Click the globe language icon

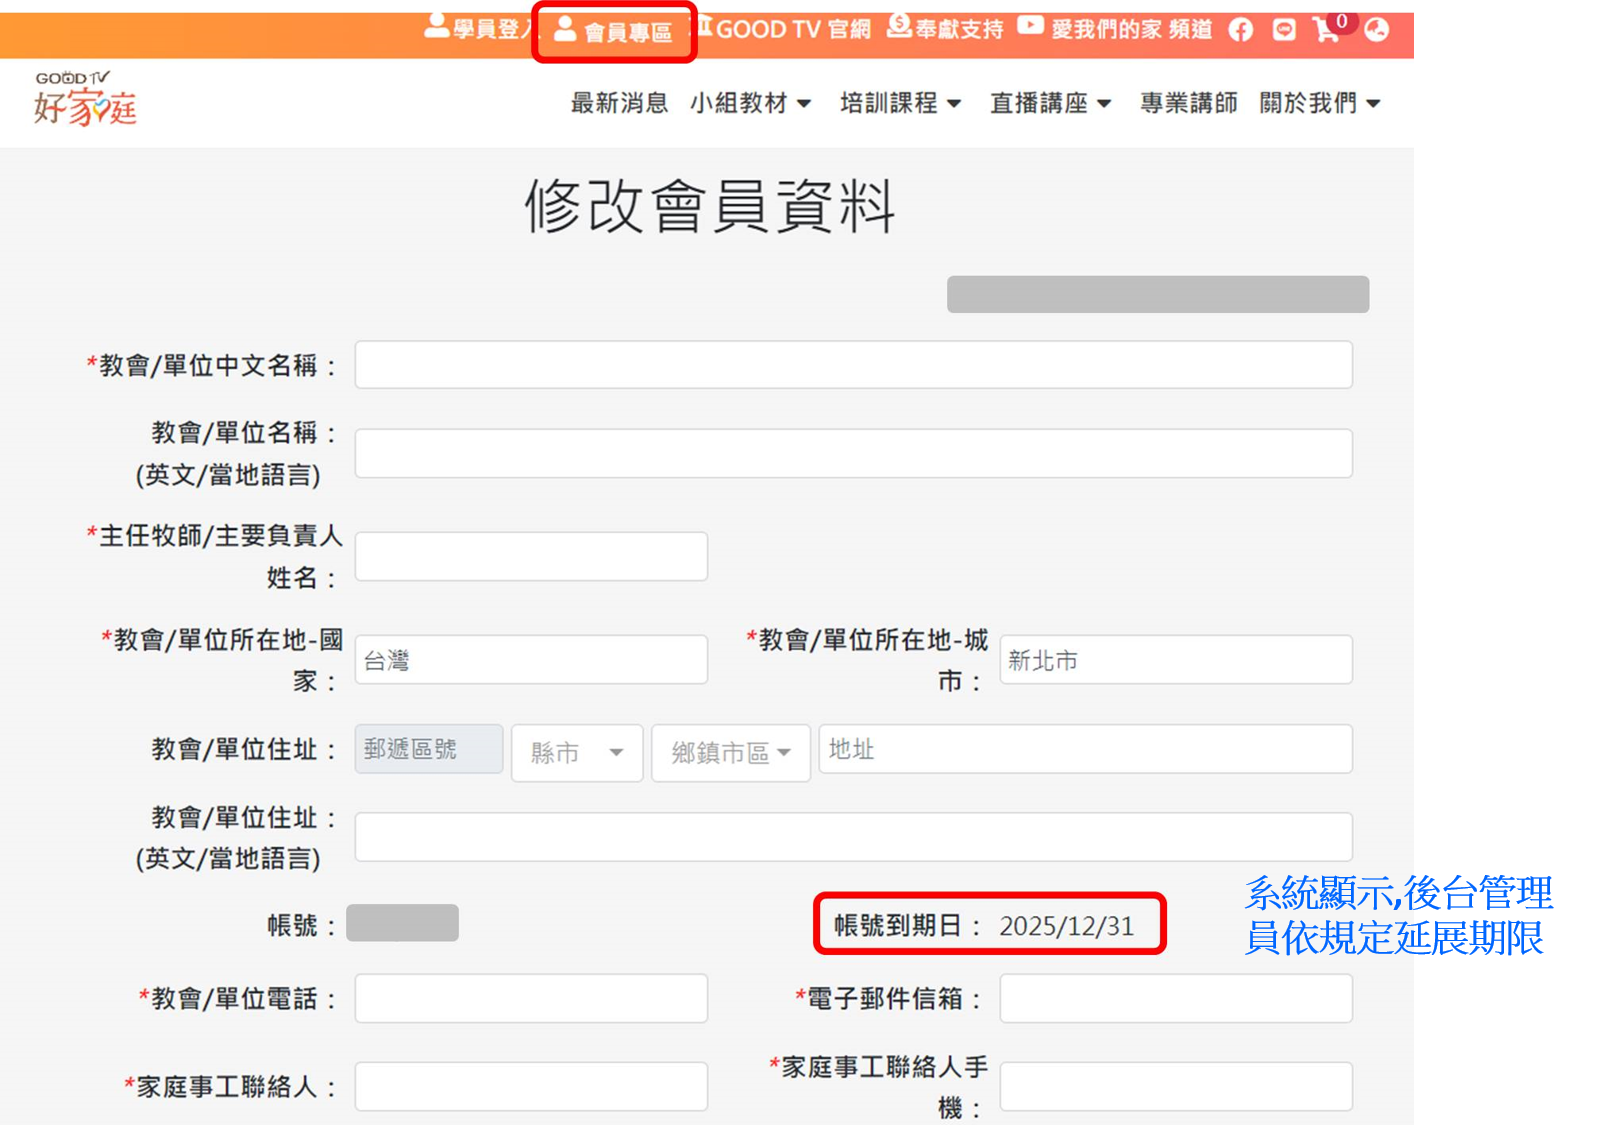[1377, 30]
